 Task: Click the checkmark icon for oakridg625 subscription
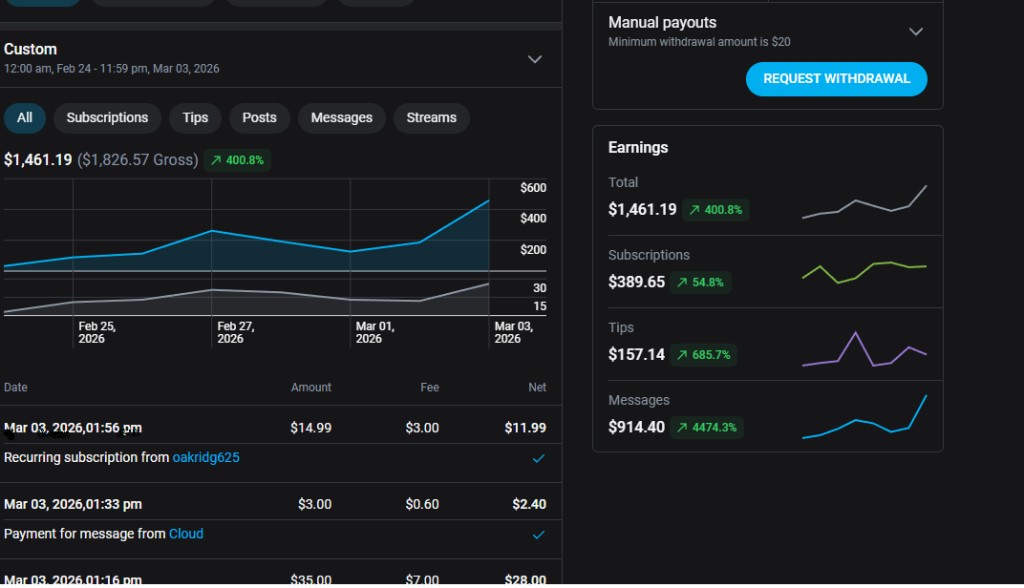pos(538,458)
